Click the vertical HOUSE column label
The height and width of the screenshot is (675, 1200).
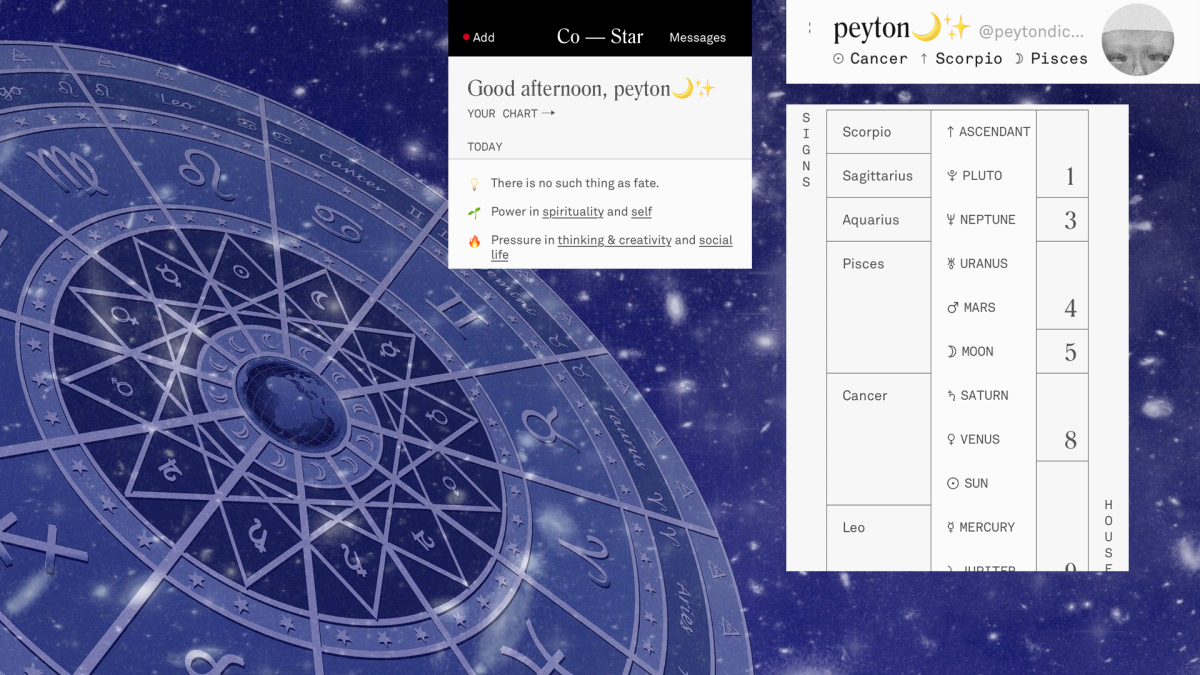(x=1108, y=534)
